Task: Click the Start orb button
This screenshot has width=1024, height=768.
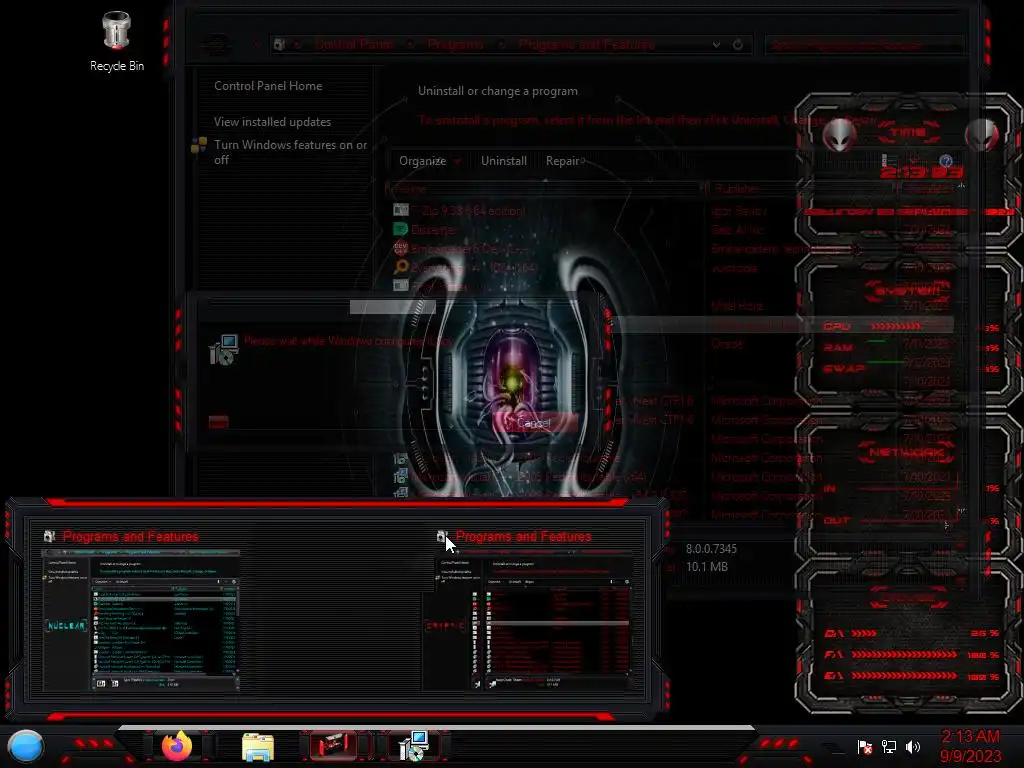Action: pos(25,746)
